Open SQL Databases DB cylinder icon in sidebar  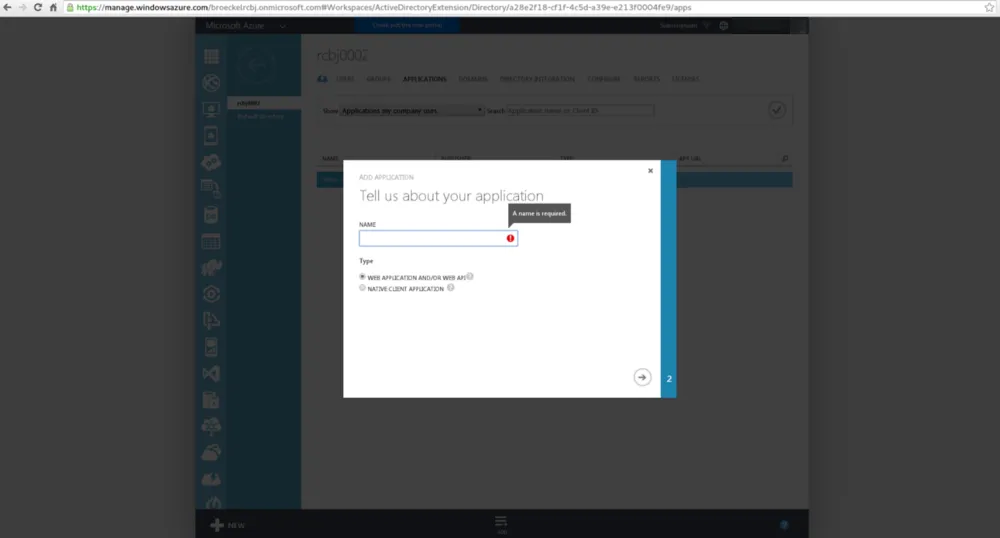click(x=211, y=215)
